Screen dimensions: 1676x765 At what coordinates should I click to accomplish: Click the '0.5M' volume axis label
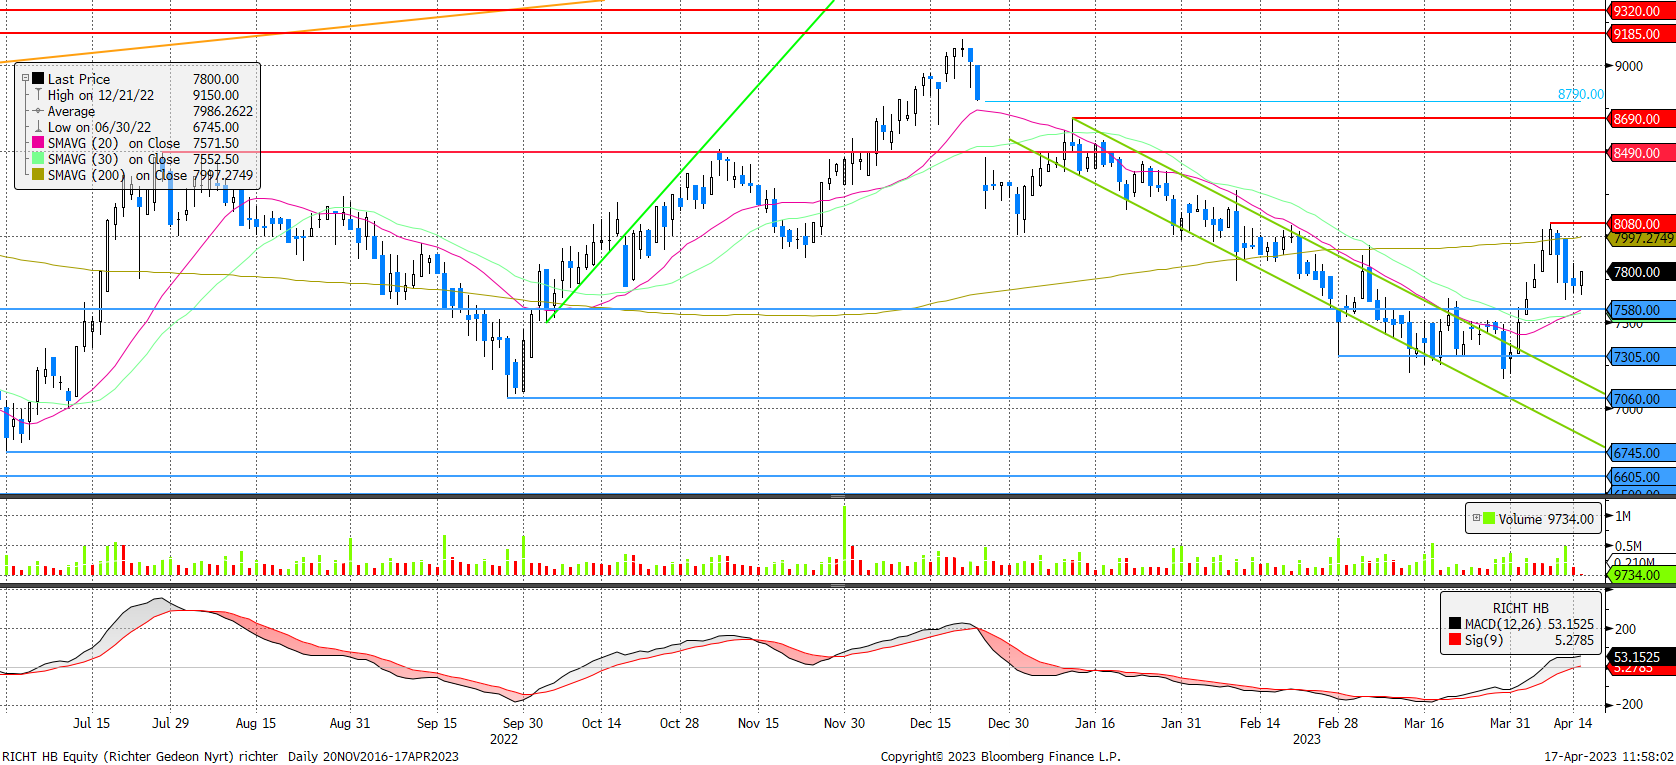1628,546
